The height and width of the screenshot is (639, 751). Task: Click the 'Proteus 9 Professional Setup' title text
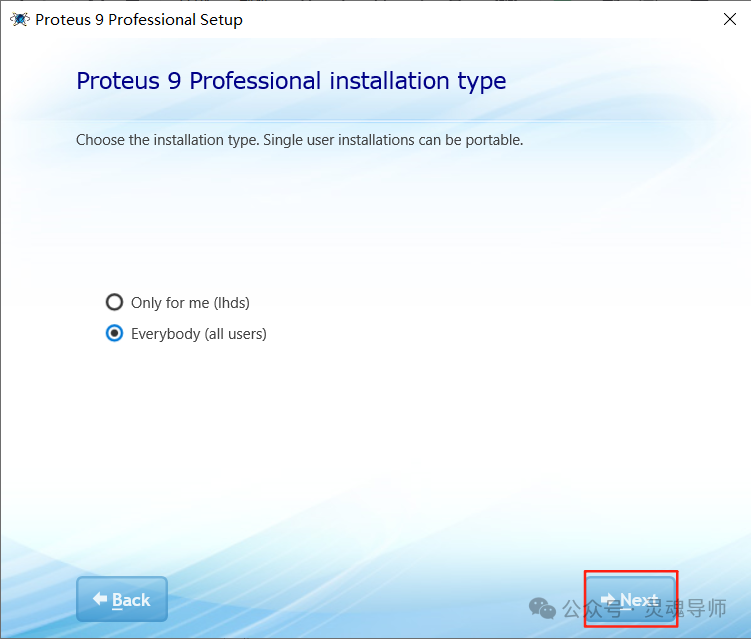coord(139,20)
